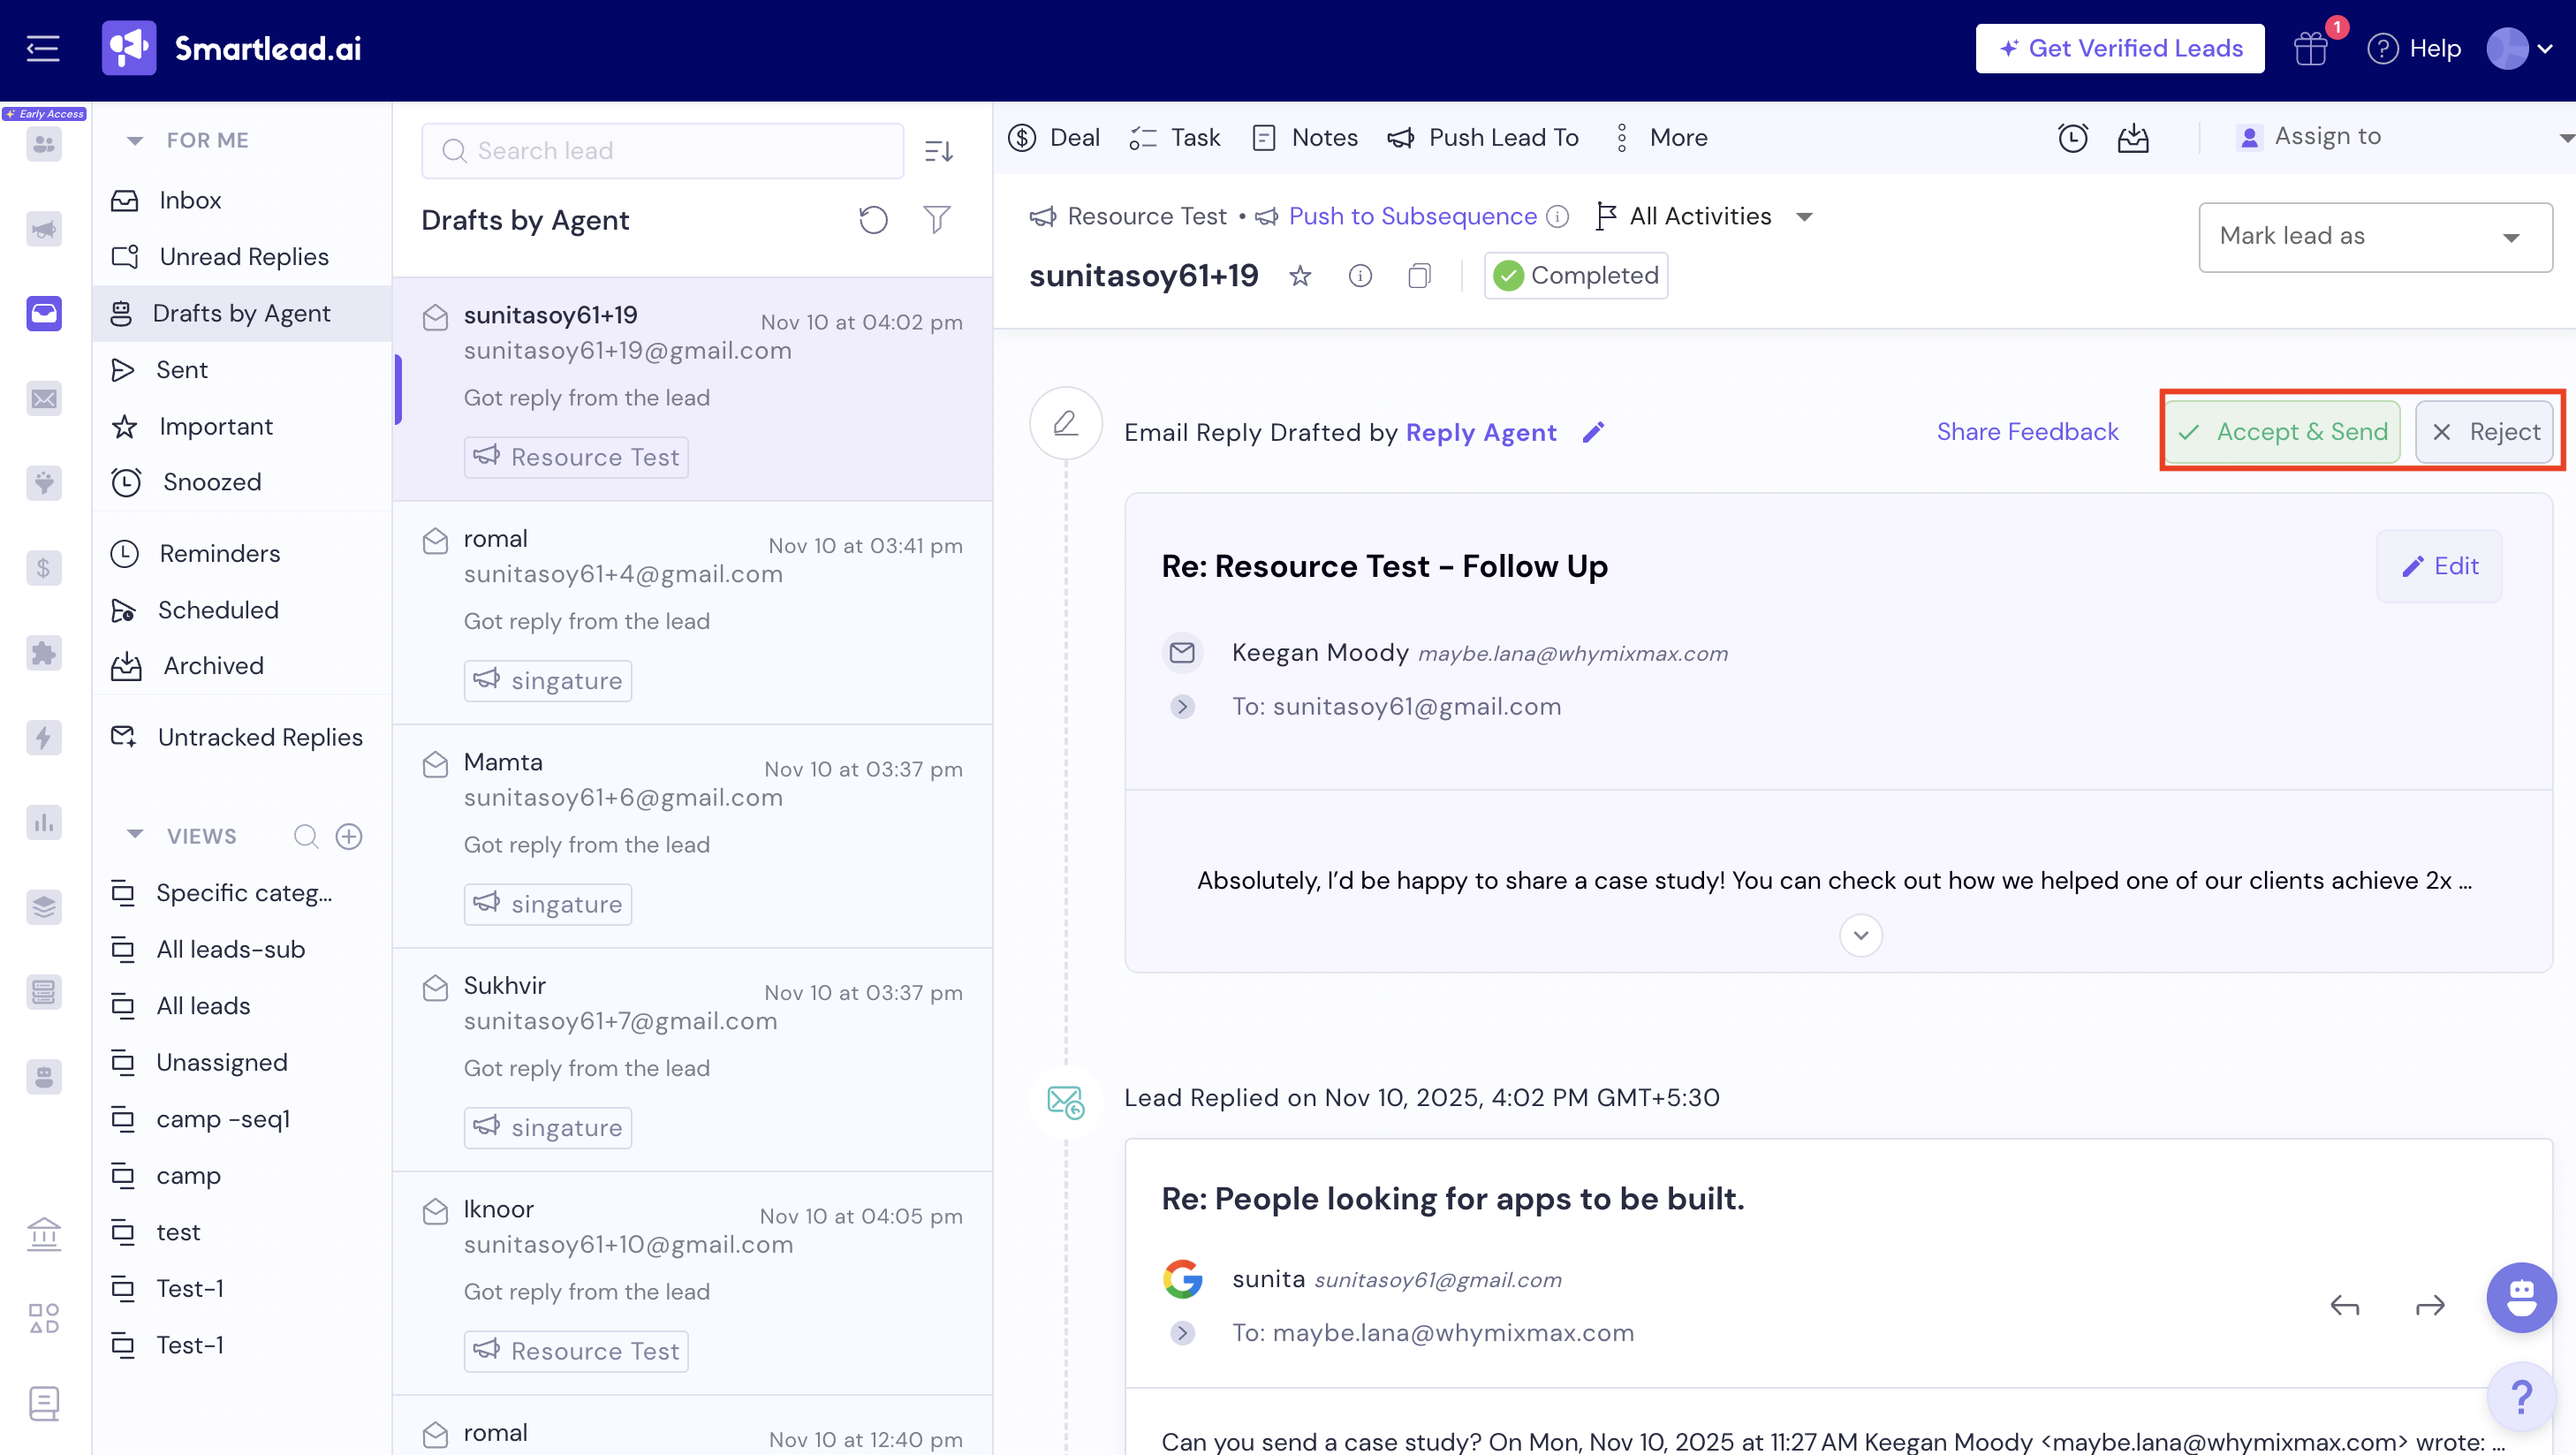Click the refresh icon beside Drafts by Agent

[x=873, y=220]
